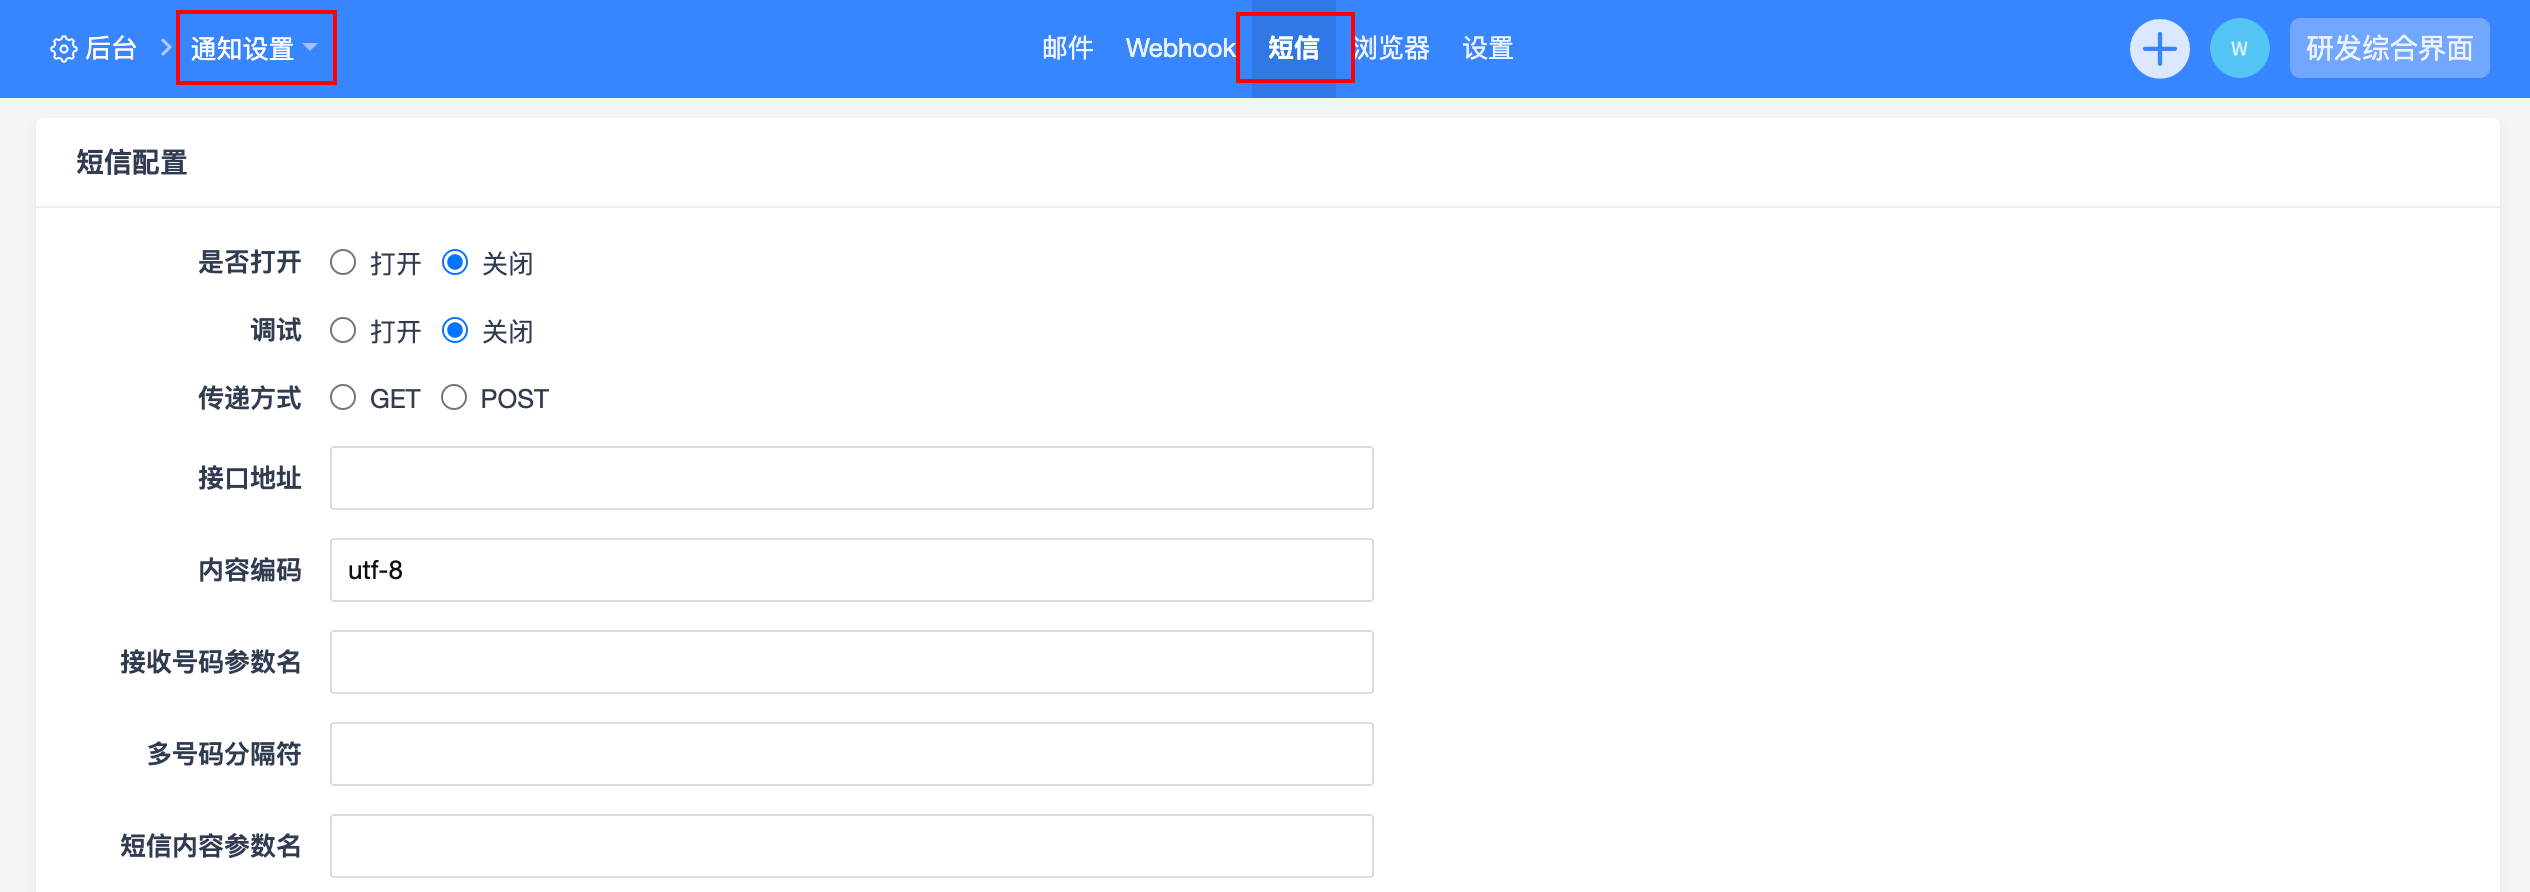Select the 短信 tab
Viewport: 2530px width, 892px height.
tap(1294, 48)
